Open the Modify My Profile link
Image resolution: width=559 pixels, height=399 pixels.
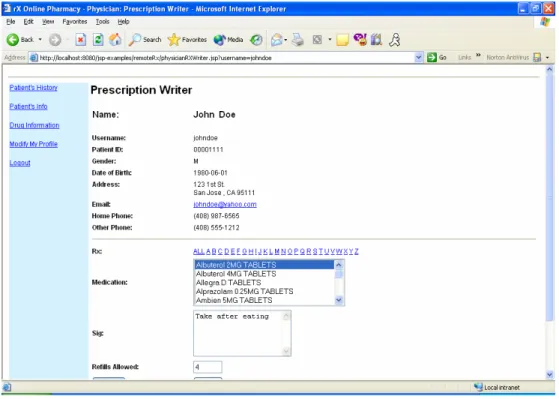point(34,144)
